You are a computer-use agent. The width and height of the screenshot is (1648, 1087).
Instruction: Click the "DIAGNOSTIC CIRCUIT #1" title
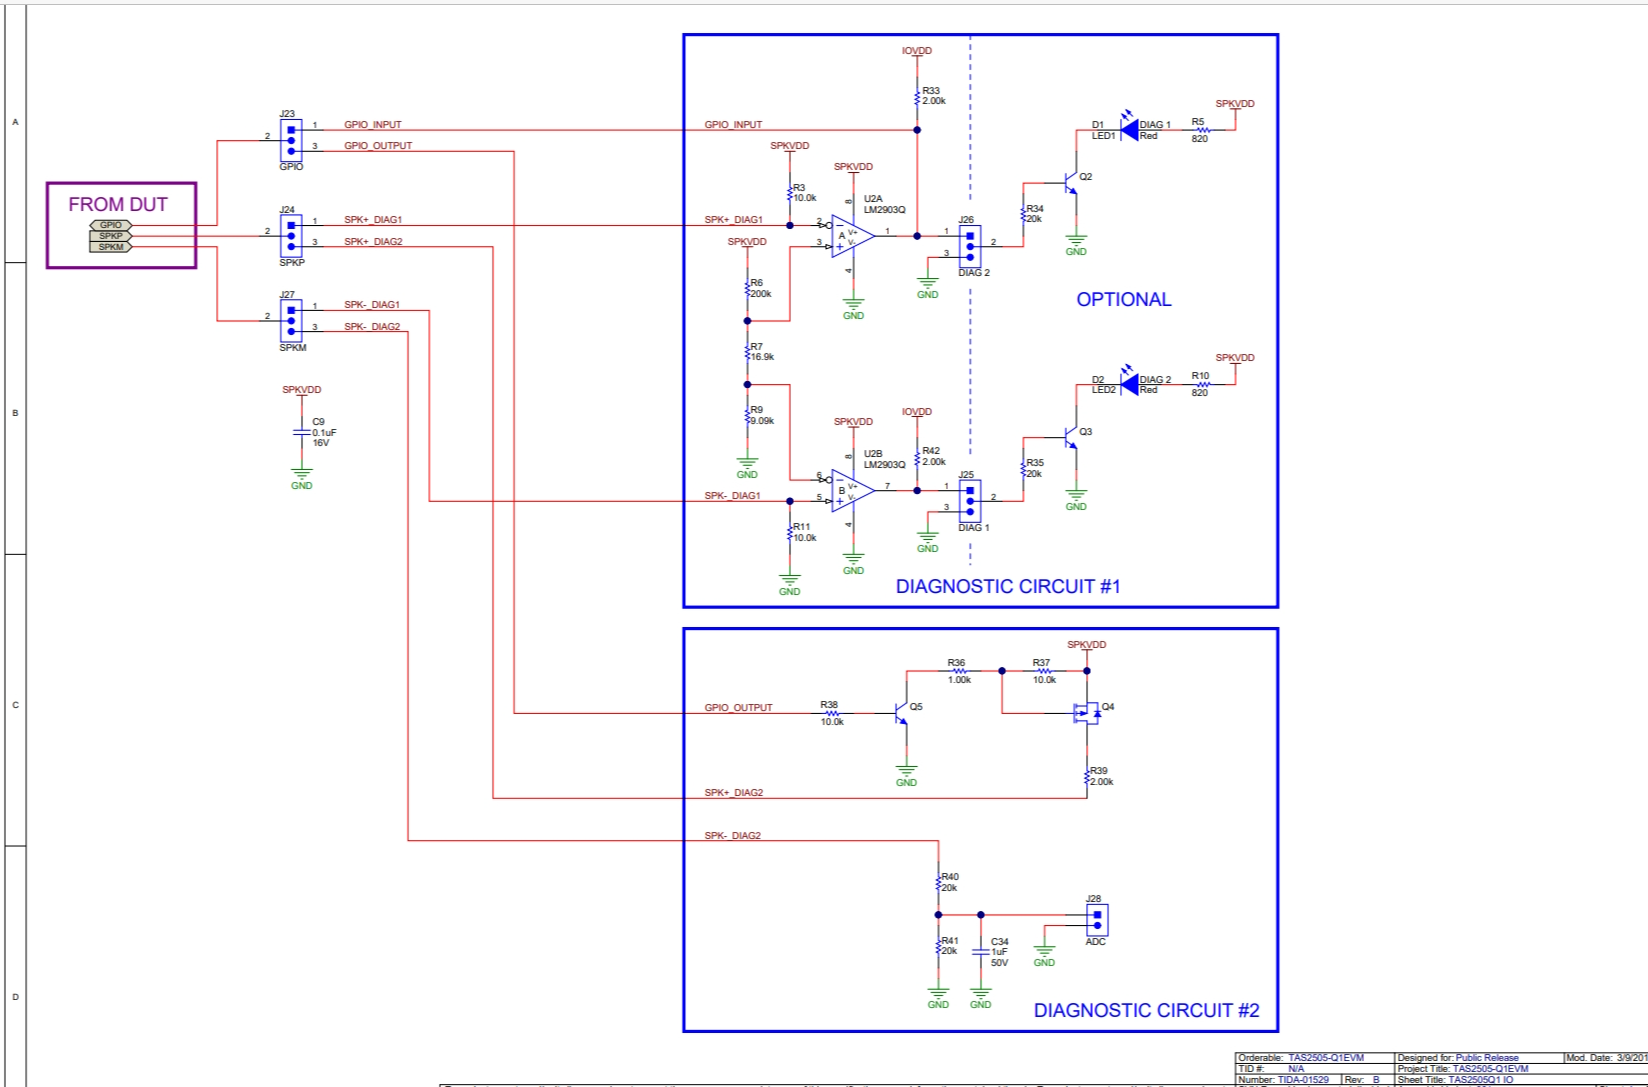click(1007, 586)
